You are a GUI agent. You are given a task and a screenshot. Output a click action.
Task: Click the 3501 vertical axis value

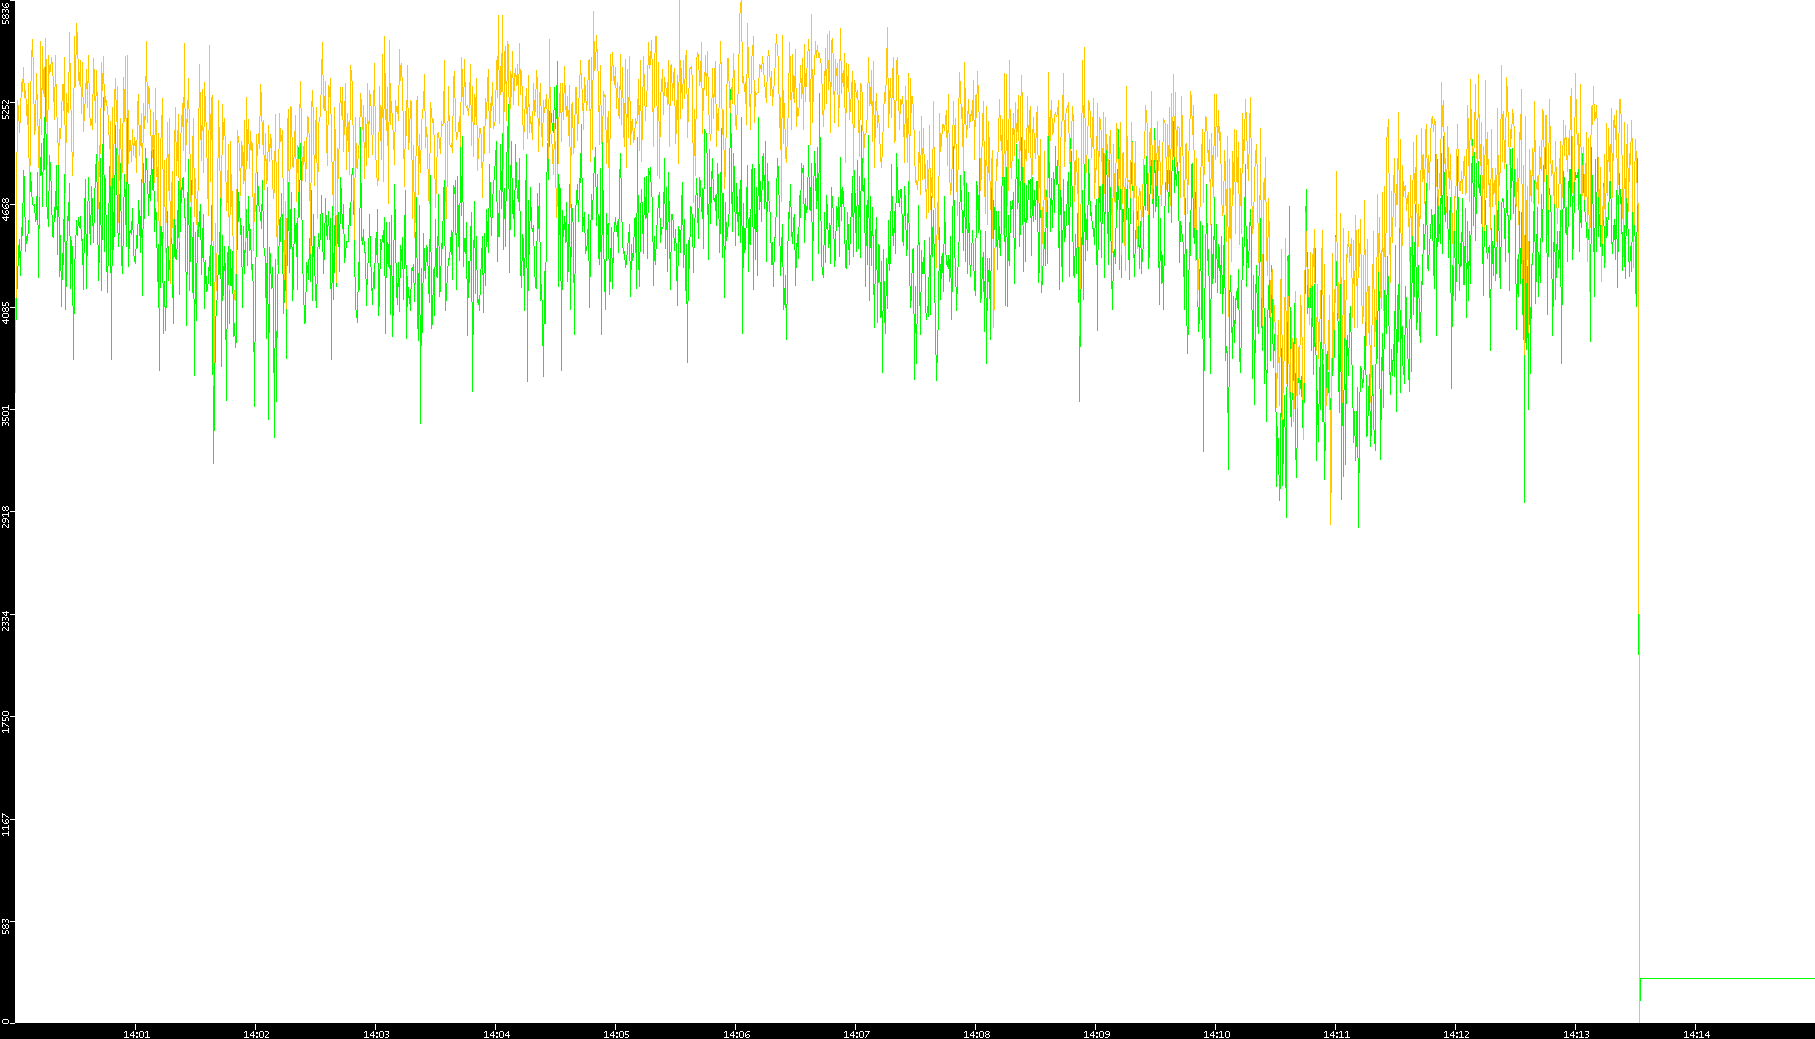point(6,415)
